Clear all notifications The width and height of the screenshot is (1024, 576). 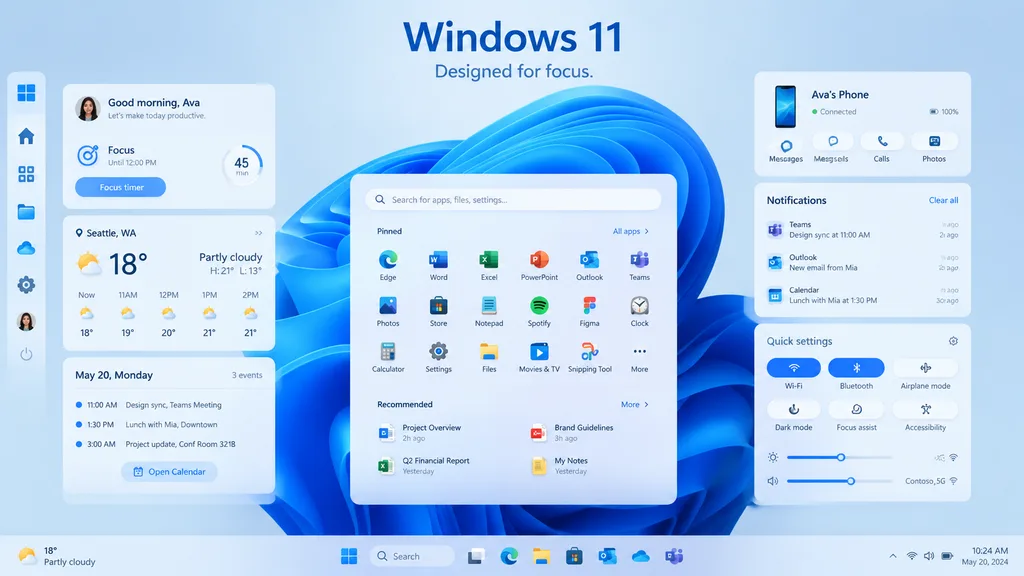943,200
